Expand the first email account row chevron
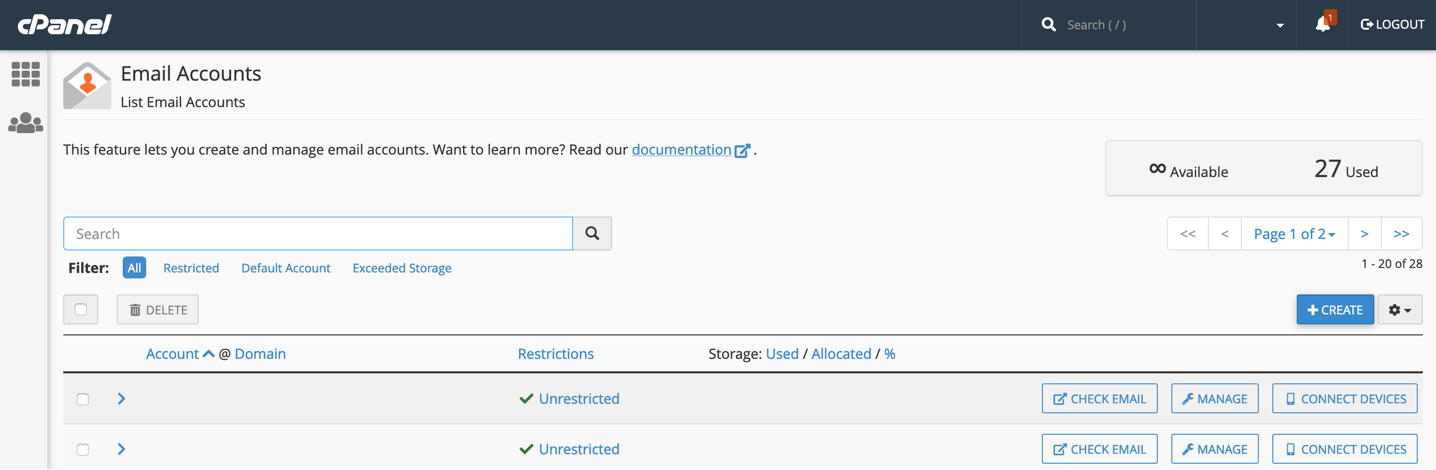The width and height of the screenshot is (1436, 470). (x=121, y=399)
